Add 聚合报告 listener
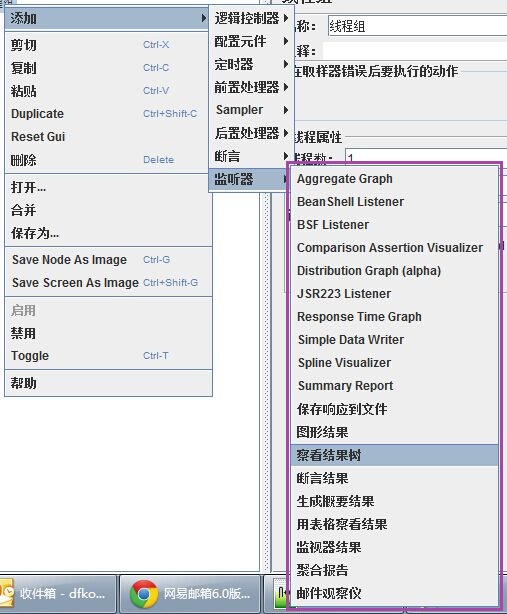 (394, 570)
